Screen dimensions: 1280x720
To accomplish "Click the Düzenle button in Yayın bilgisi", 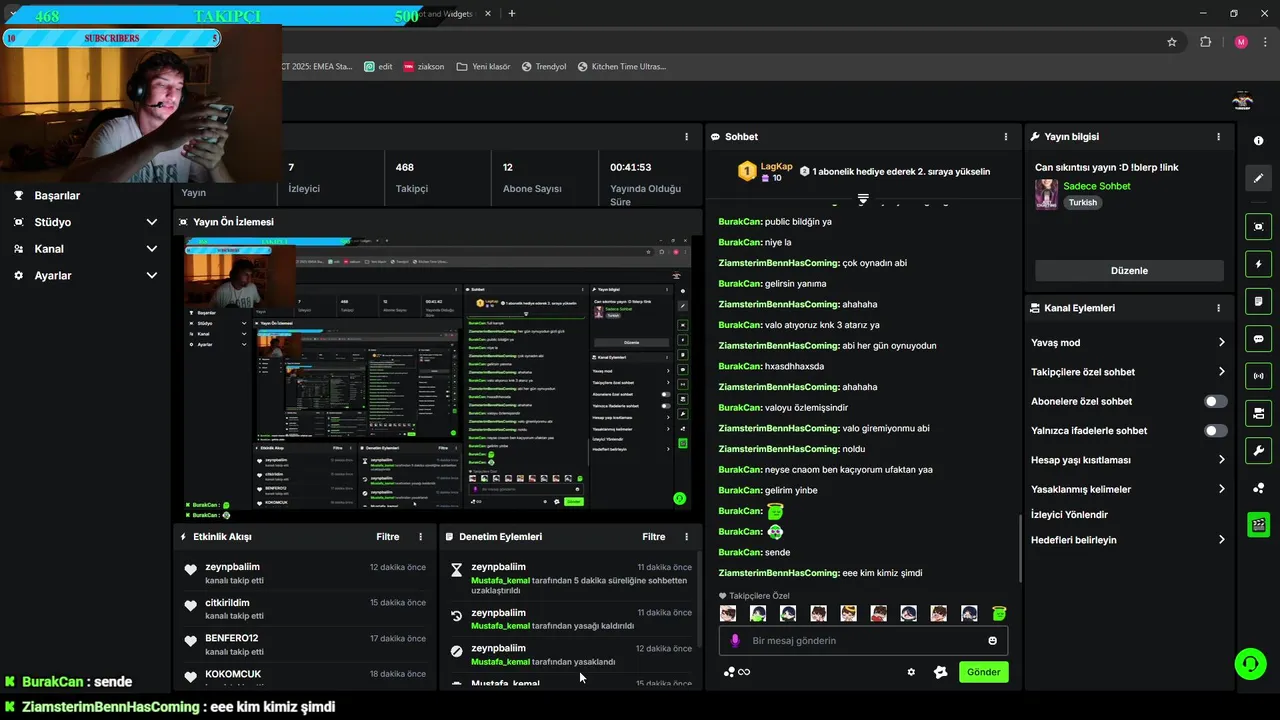I will (1129, 271).
